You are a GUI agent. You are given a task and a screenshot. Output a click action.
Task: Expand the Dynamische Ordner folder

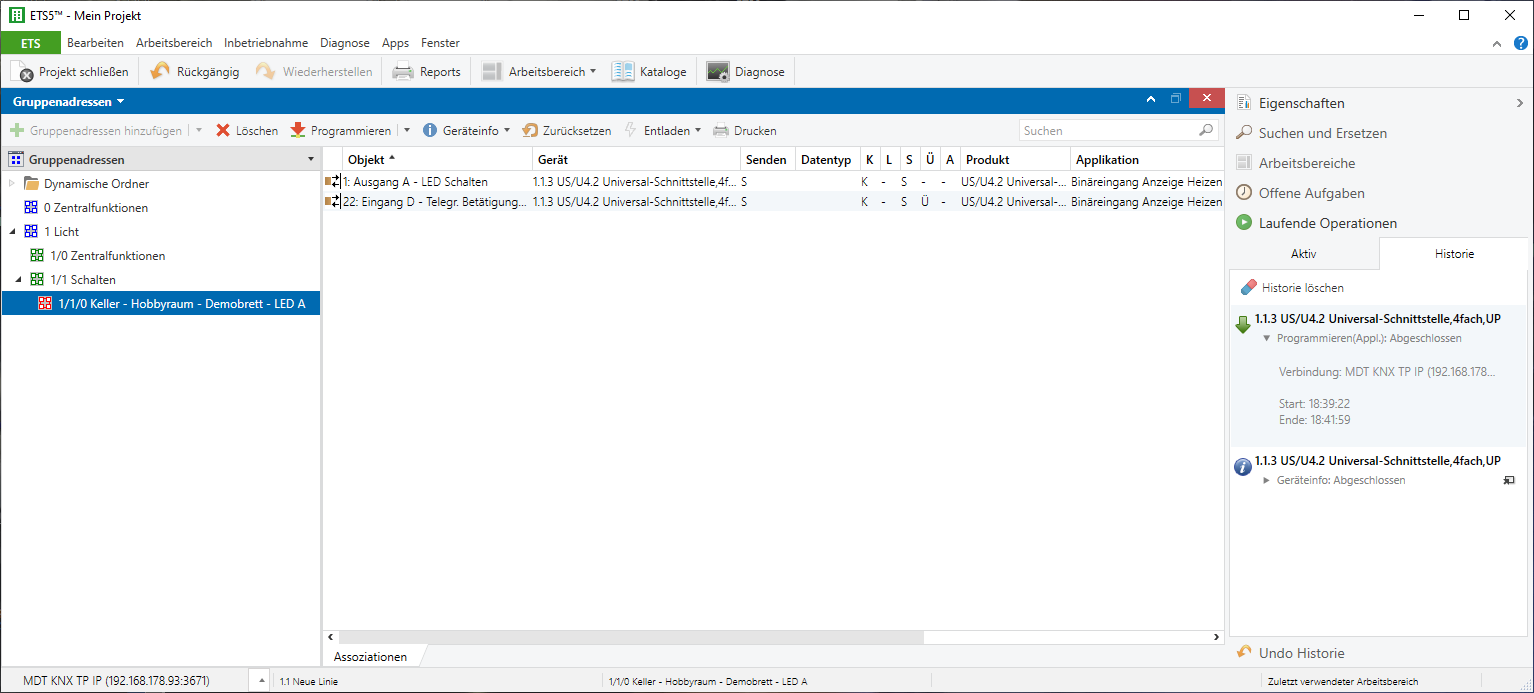click(x=12, y=184)
